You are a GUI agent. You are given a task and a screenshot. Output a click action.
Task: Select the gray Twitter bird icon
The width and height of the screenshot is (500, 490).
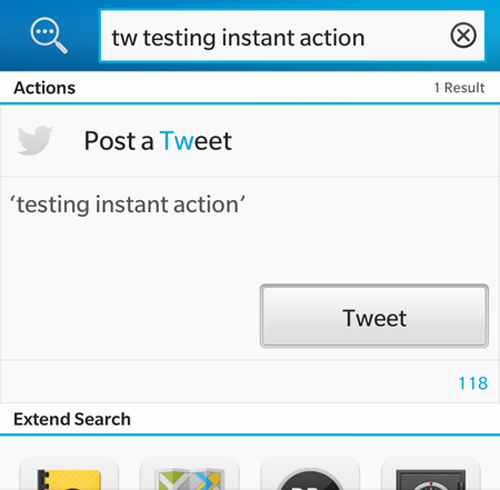35,140
